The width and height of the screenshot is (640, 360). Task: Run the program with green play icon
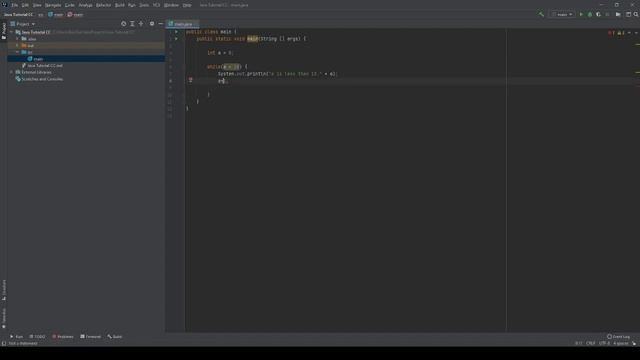(x=581, y=14)
